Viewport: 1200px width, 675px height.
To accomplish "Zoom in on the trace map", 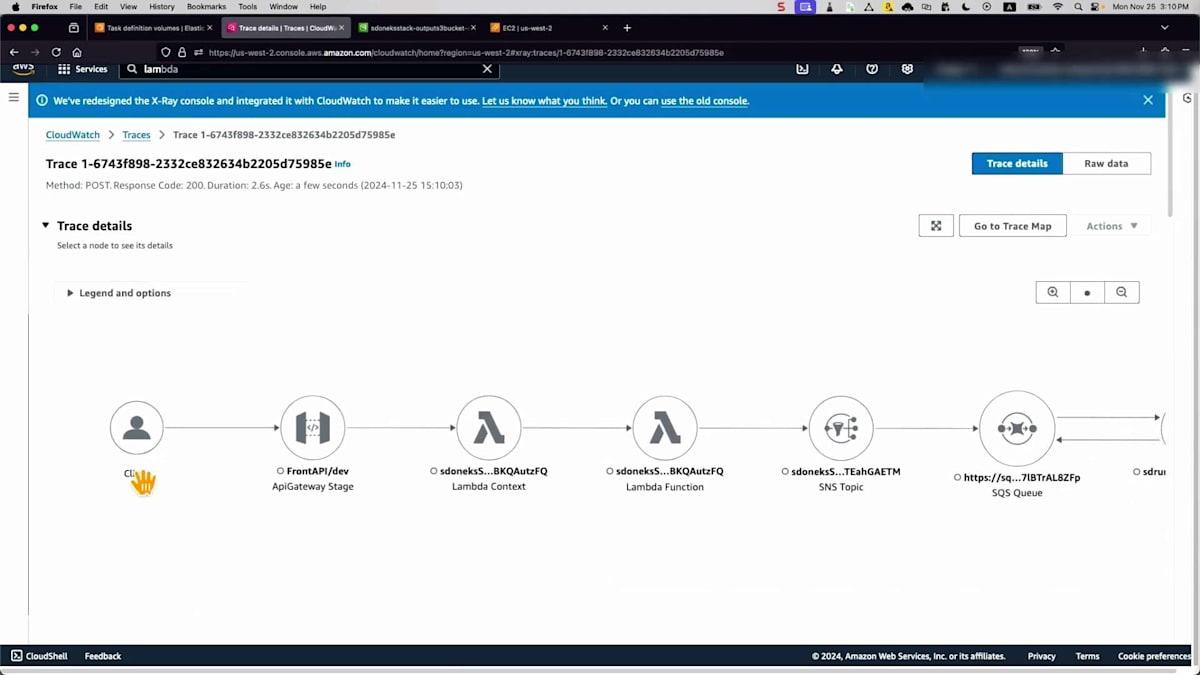I will point(1053,292).
